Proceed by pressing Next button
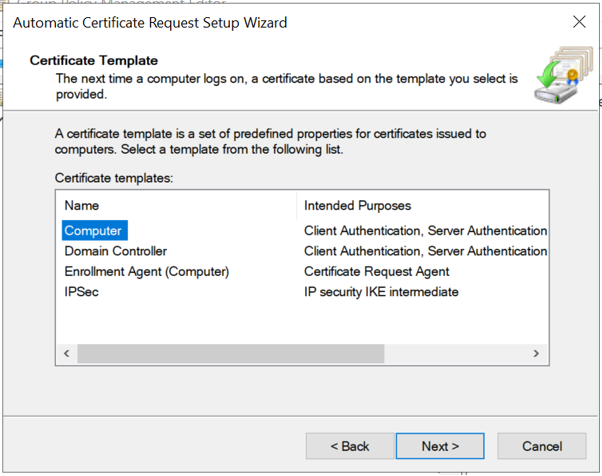602x476 pixels. coord(440,446)
